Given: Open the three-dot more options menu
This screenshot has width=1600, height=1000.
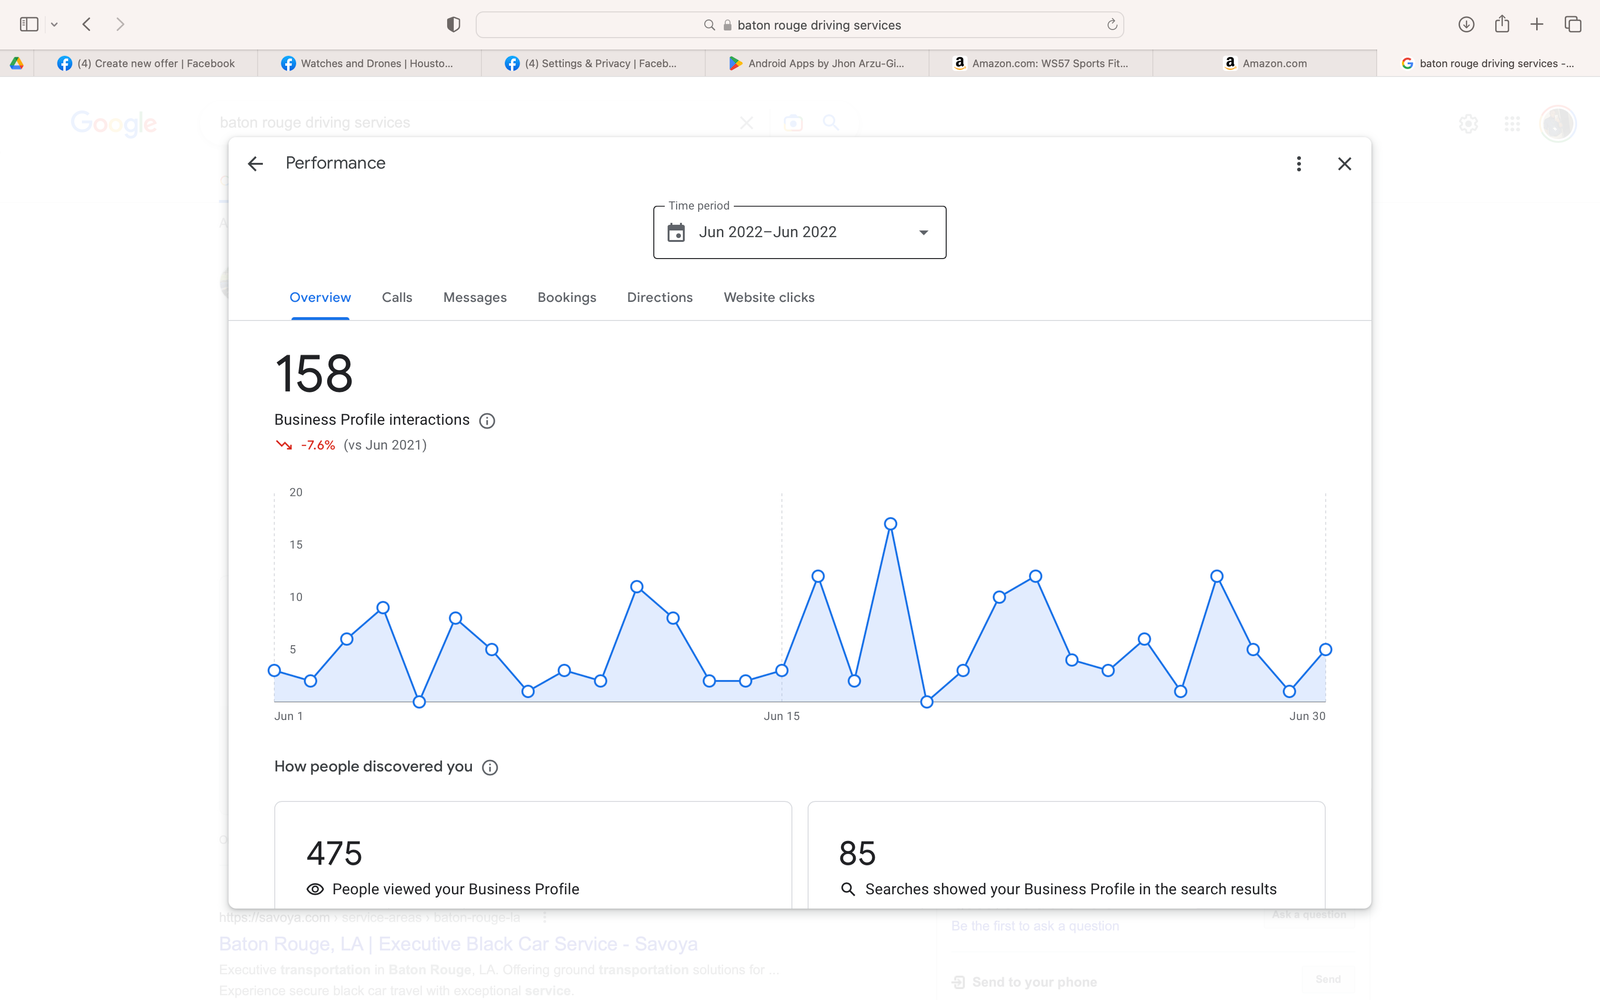Looking at the screenshot, I should click(1298, 164).
